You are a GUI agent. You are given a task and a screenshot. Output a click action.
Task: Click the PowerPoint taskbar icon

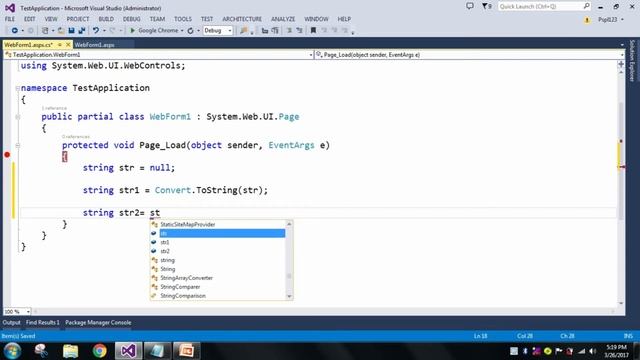[x=186, y=351]
